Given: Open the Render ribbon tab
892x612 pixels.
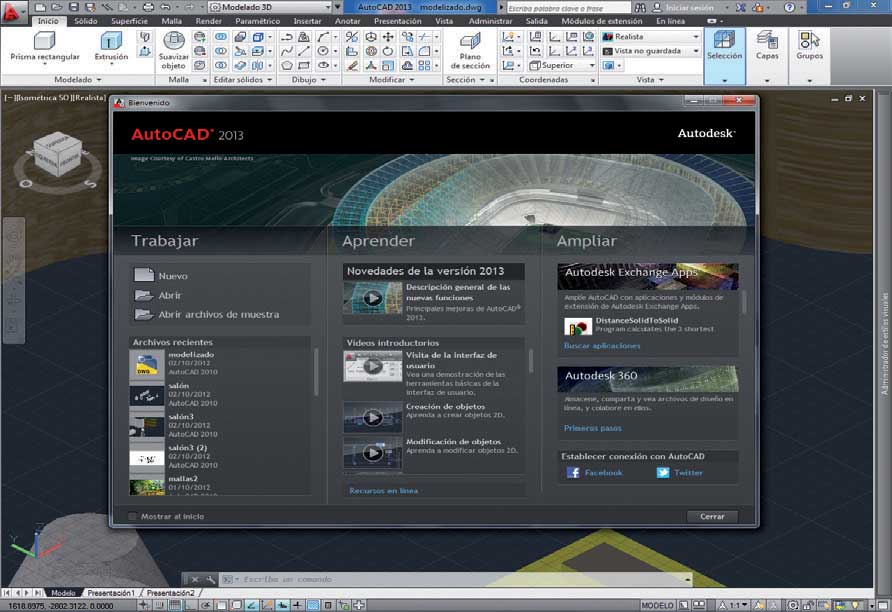Looking at the screenshot, I should click(208, 21).
